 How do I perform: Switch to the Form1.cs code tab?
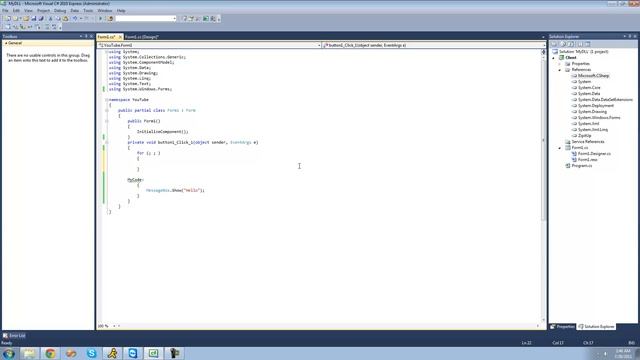point(107,37)
